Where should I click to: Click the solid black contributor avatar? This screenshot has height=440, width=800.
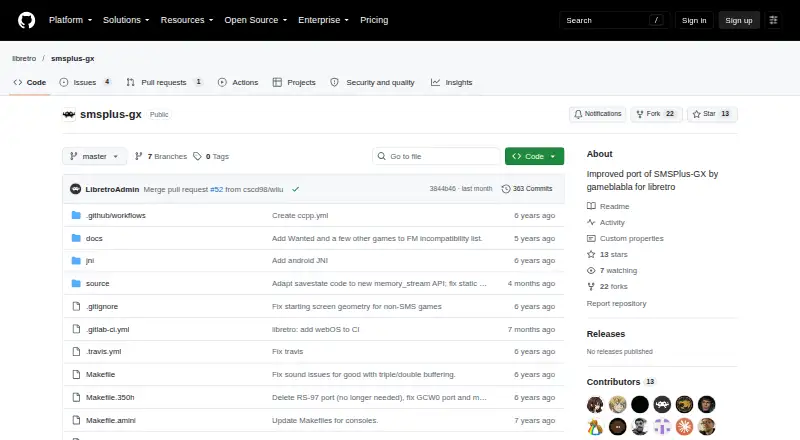pos(640,404)
